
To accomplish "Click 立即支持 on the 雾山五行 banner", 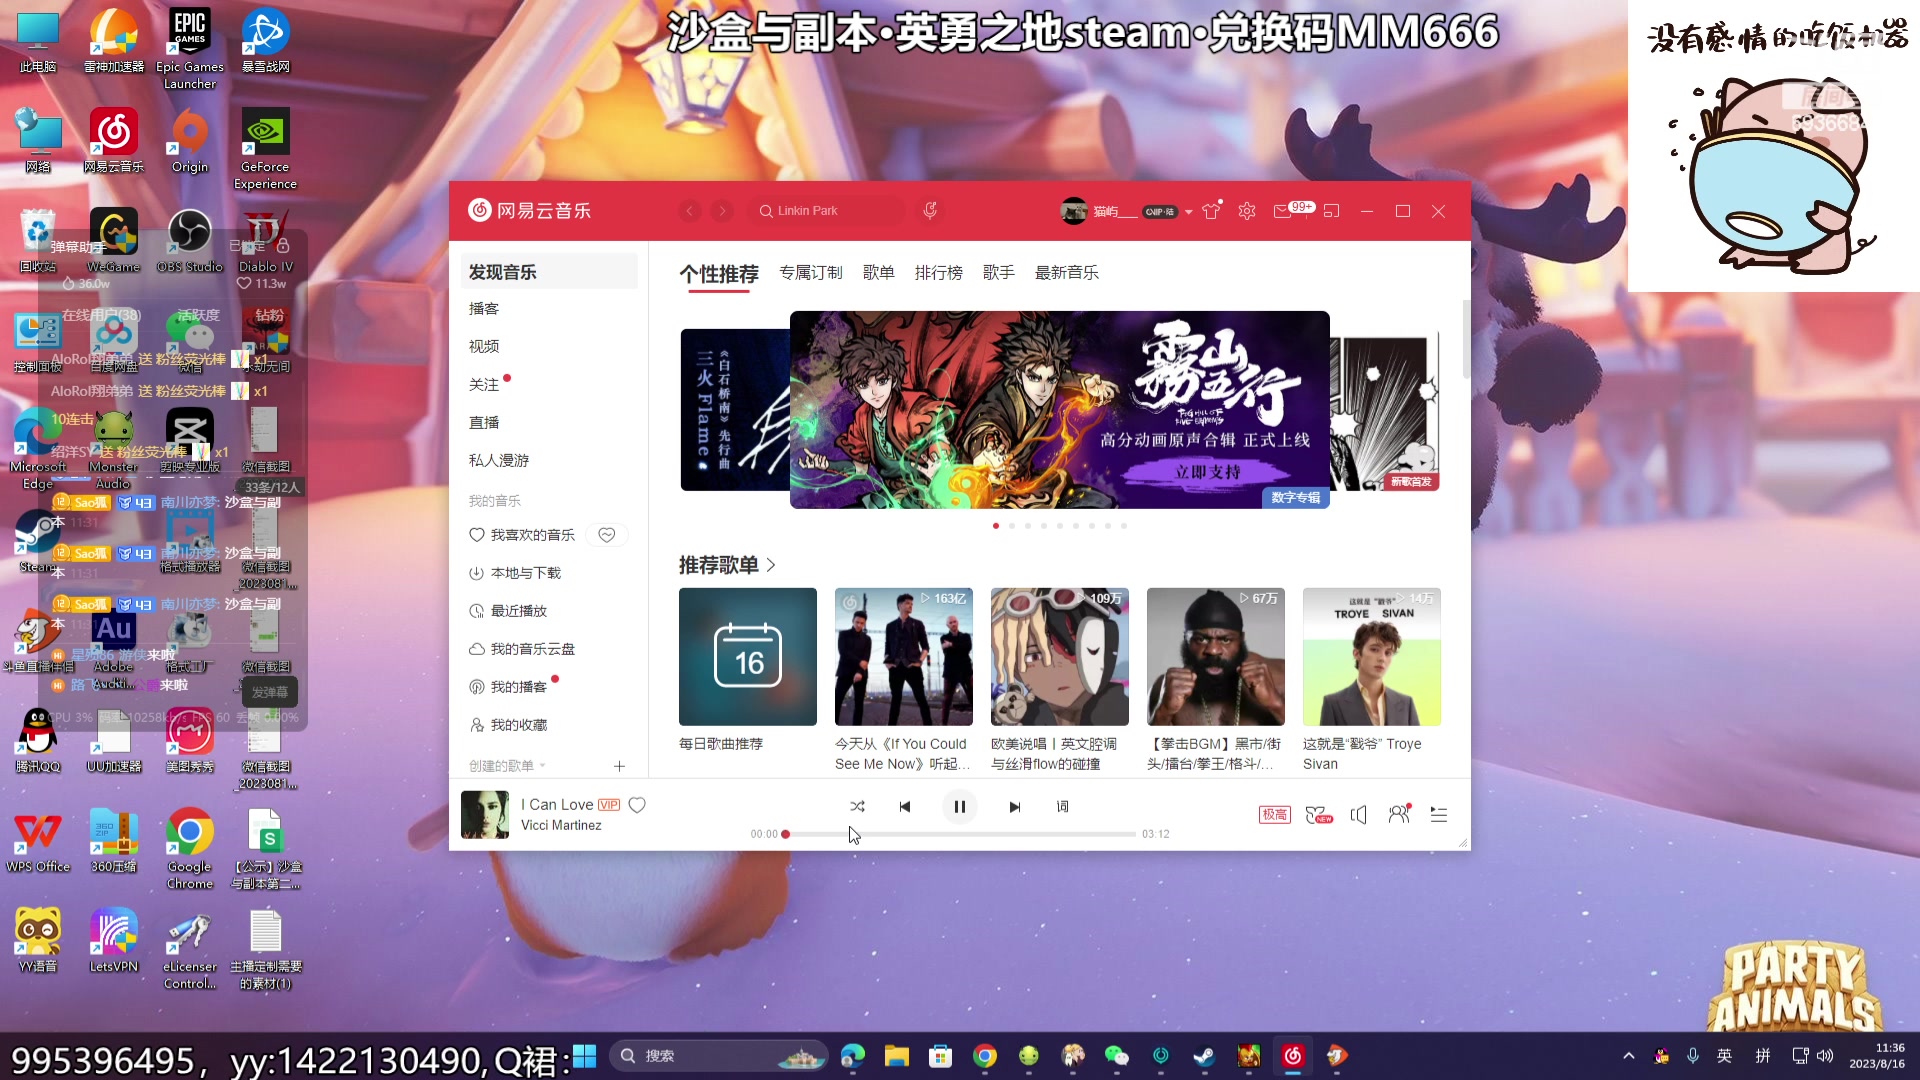I will tap(1207, 472).
